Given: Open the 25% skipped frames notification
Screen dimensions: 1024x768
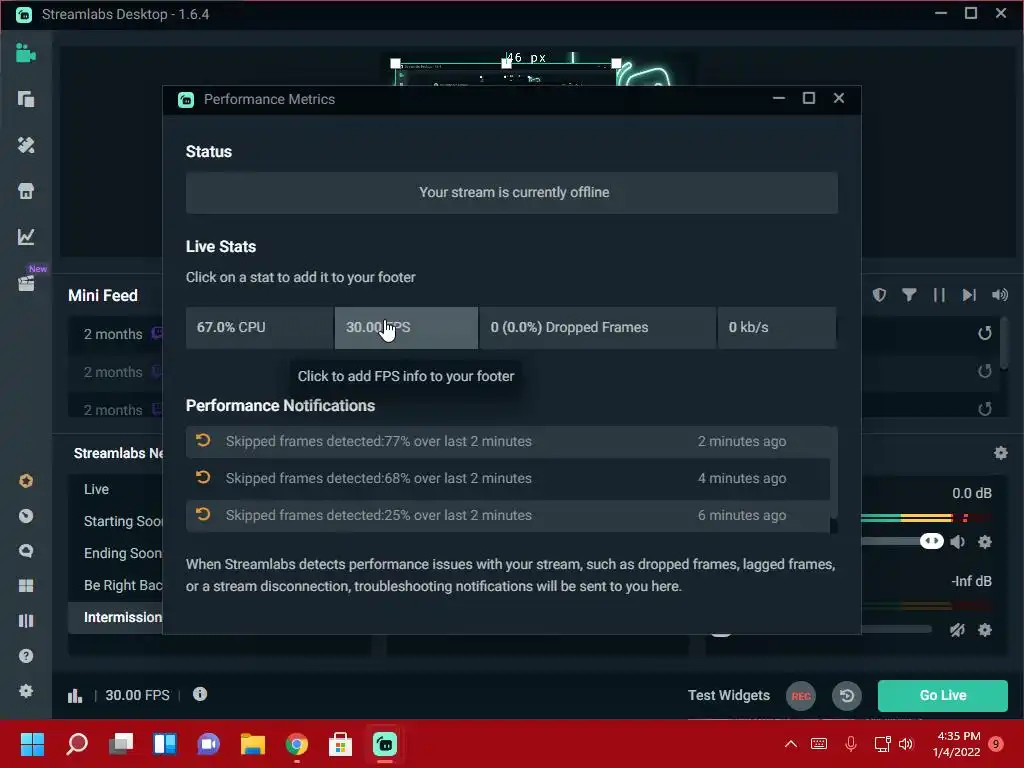Looking at the screenshot, I should pyautogui.click(x=507, y=516).
